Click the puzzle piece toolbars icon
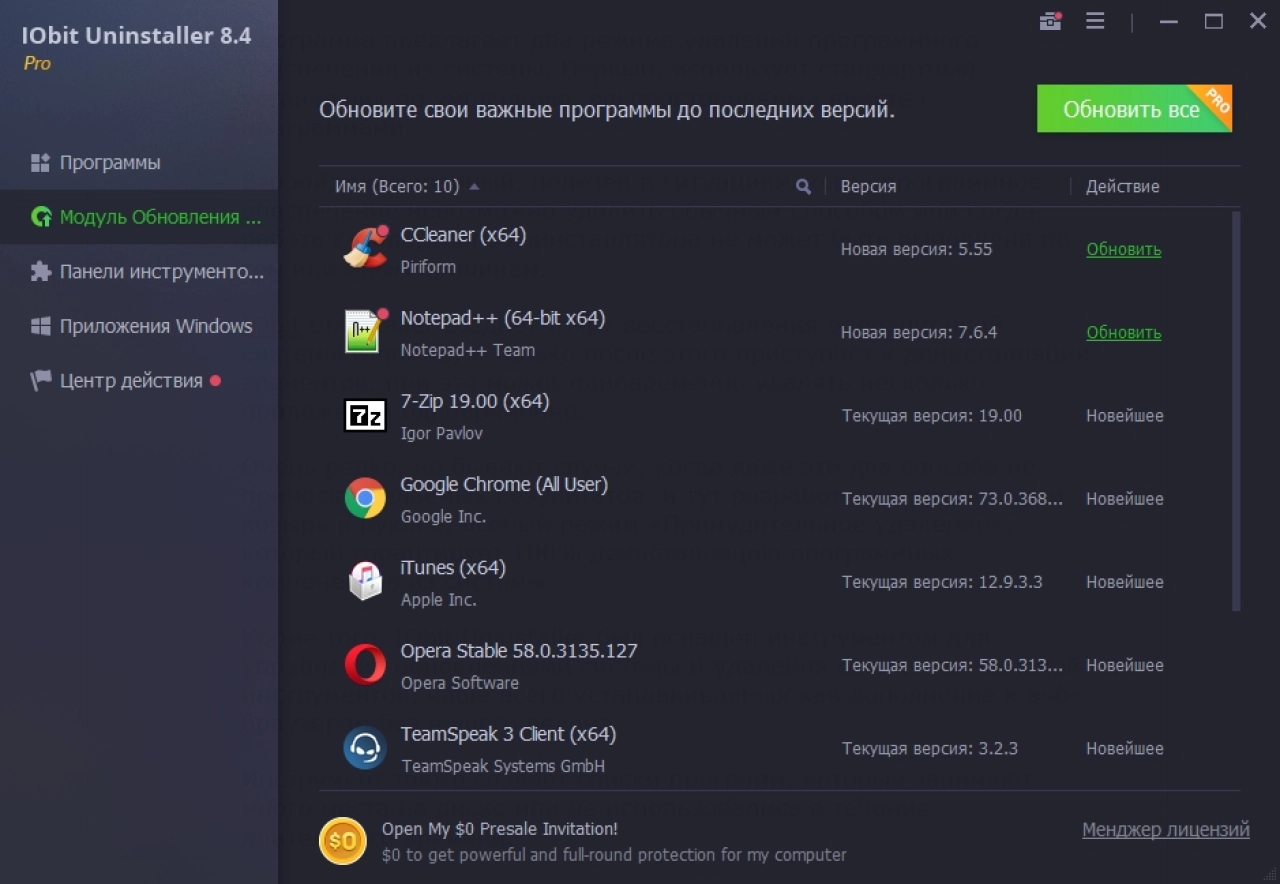1280x884 pixels. pyautogui.click(x=41, y=271)
